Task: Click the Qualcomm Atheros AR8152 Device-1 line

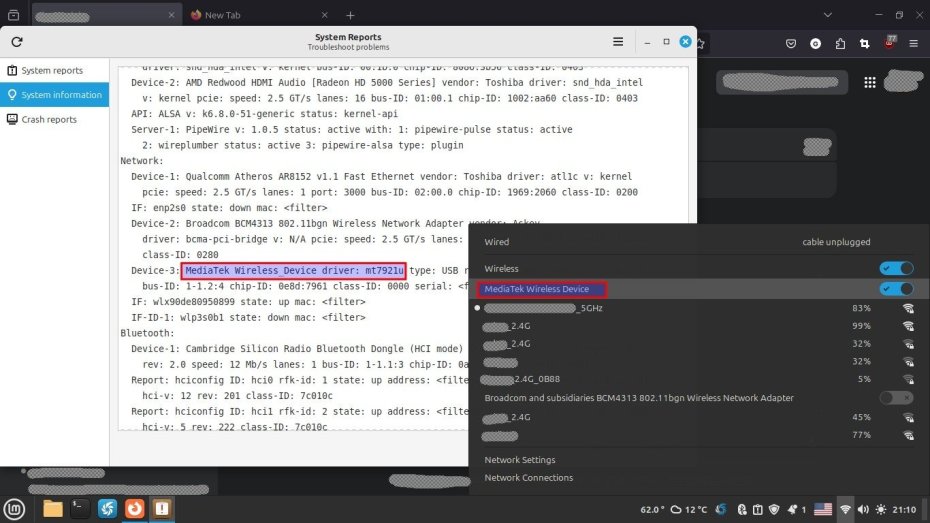Action: (381, 177)
